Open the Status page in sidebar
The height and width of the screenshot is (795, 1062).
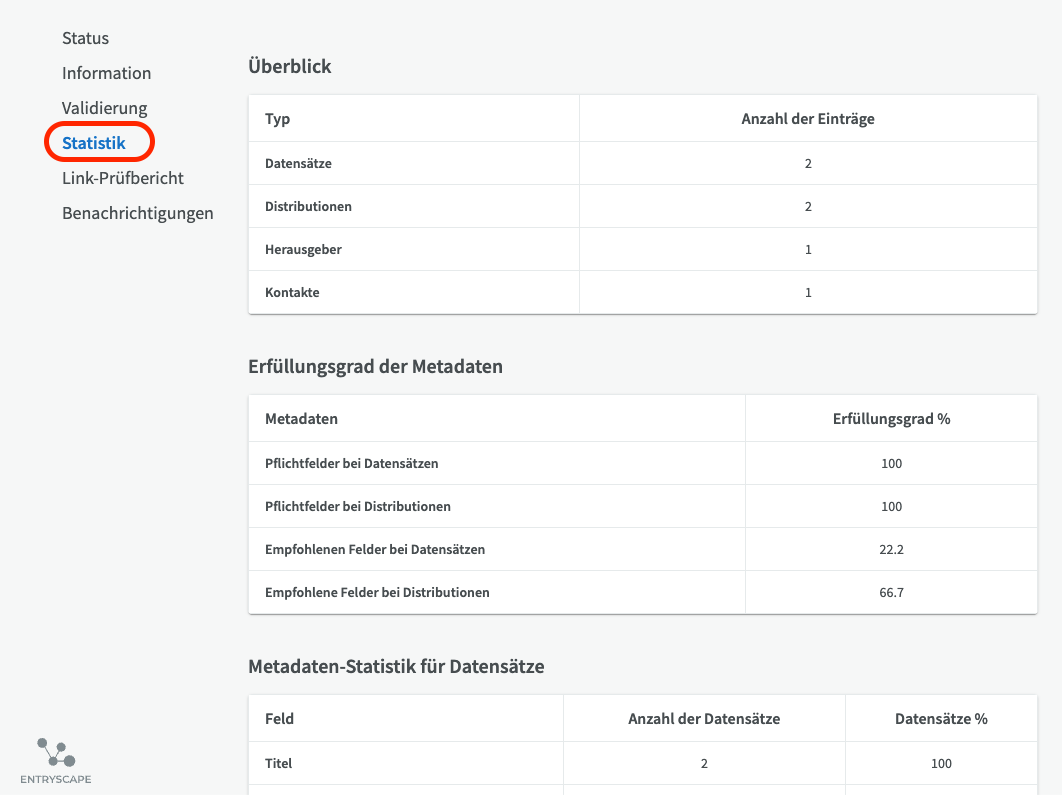click(85, 38)
